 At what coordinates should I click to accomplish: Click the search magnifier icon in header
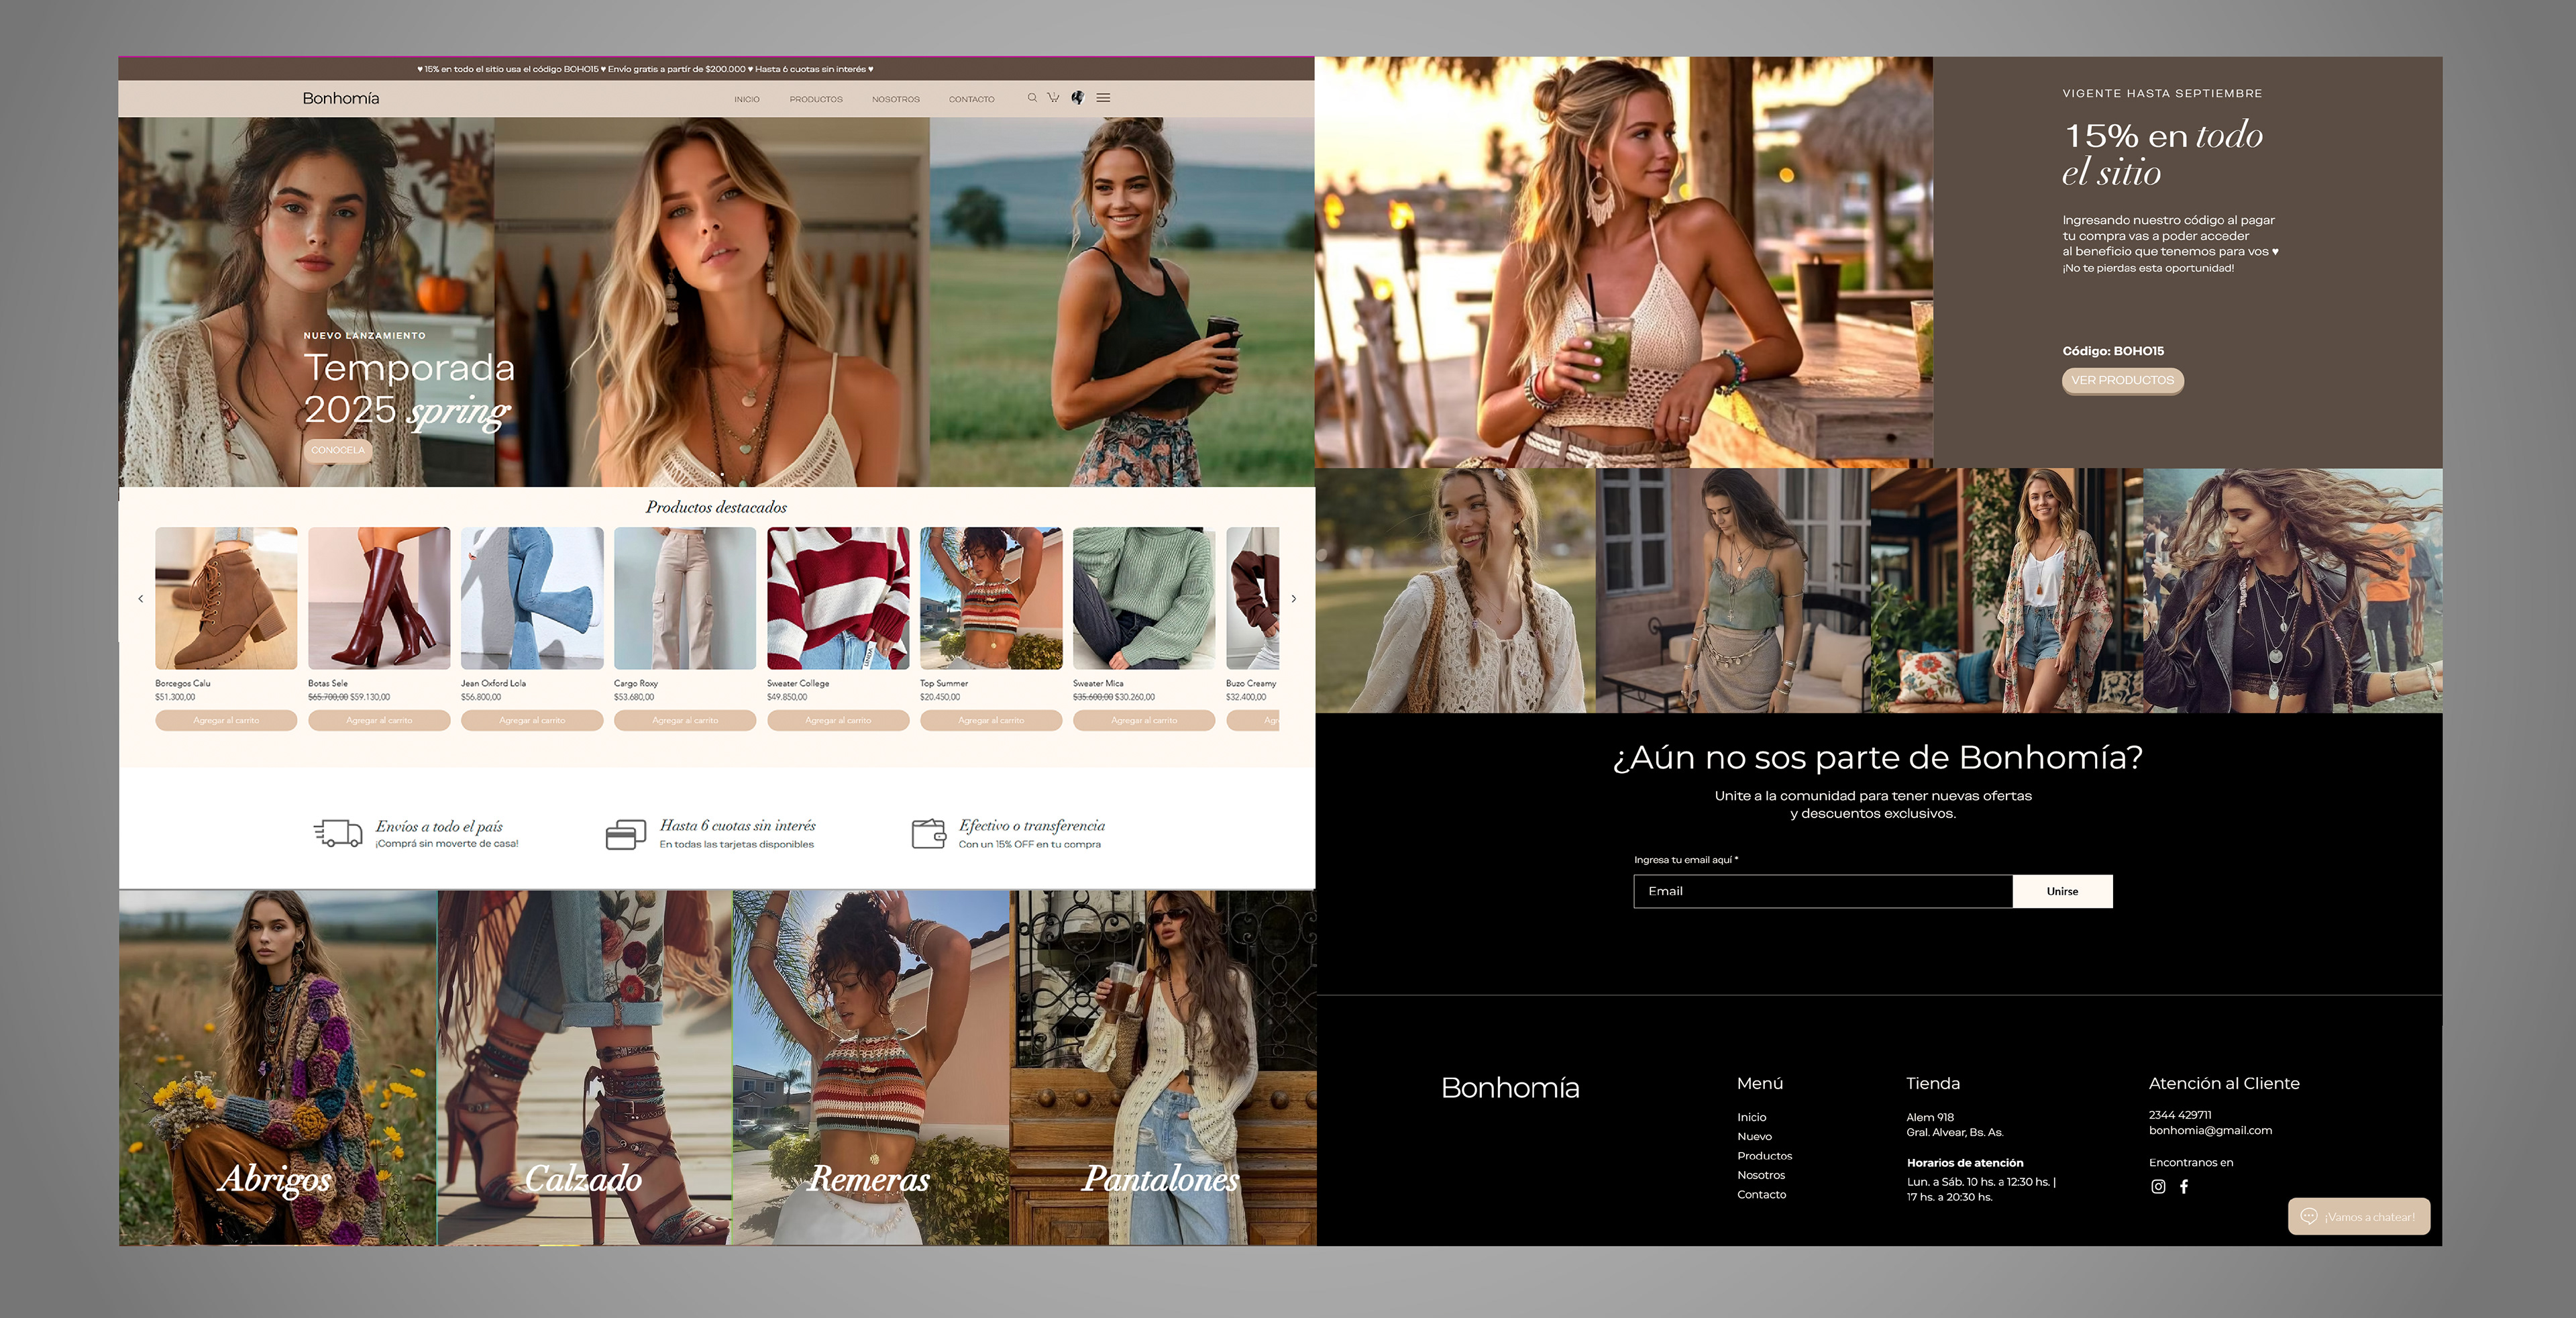pos(1032,98)
